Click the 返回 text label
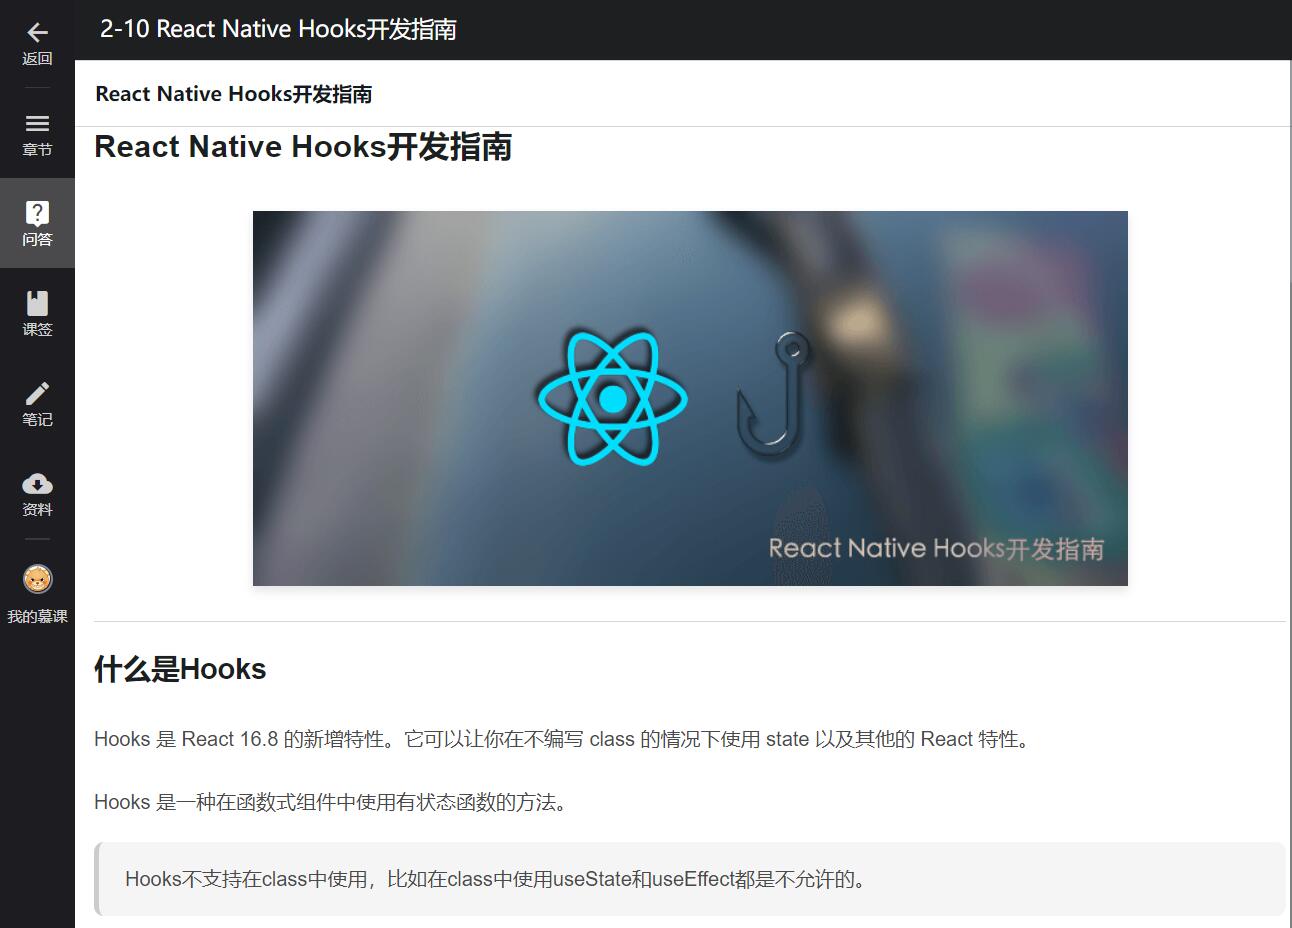The width and height of the screenshot is (1292, 928). tap(37, 59)
